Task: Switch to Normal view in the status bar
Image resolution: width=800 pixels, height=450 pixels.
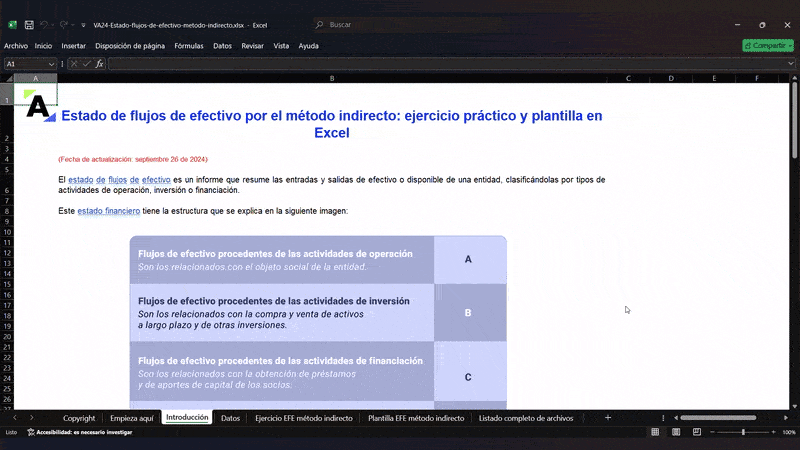Action: tap(655, 432)
